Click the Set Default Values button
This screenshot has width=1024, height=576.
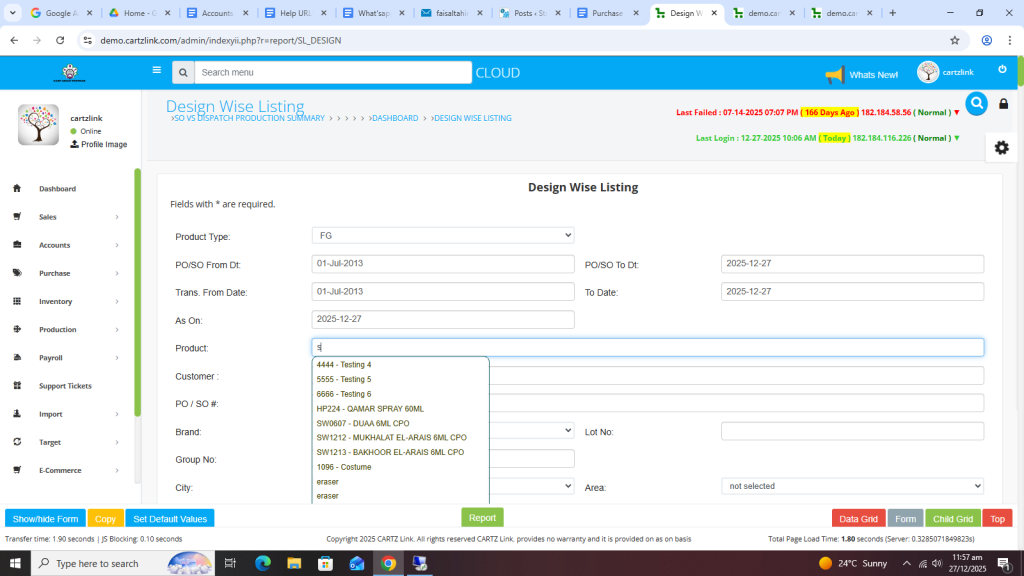(x=170, y=519)
